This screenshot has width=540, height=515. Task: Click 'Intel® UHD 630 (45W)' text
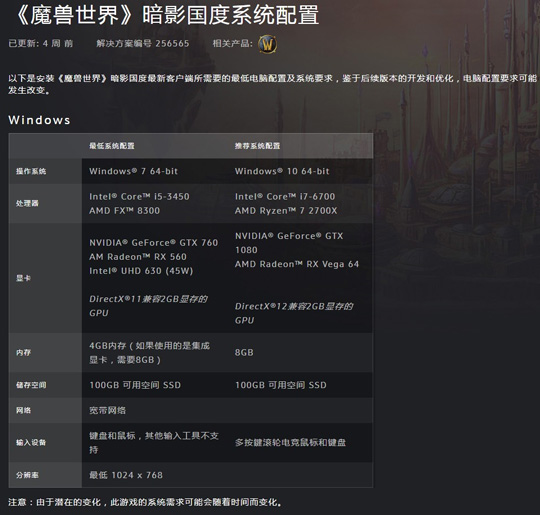(x=141, y=271)
